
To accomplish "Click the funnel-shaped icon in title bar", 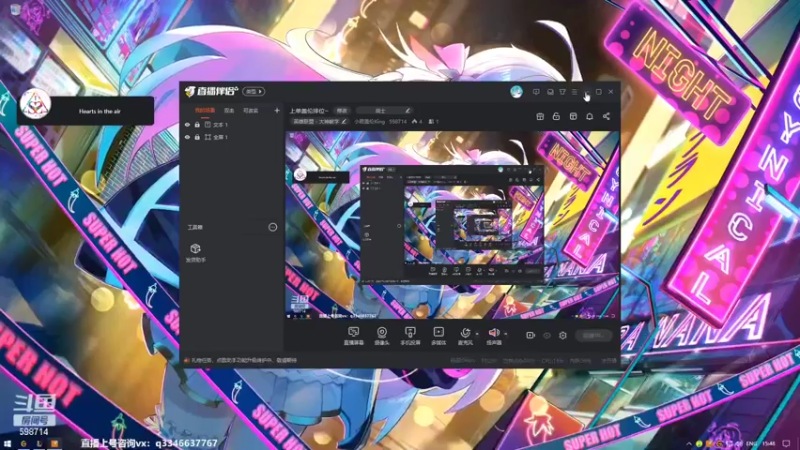I will click(562, 92).
